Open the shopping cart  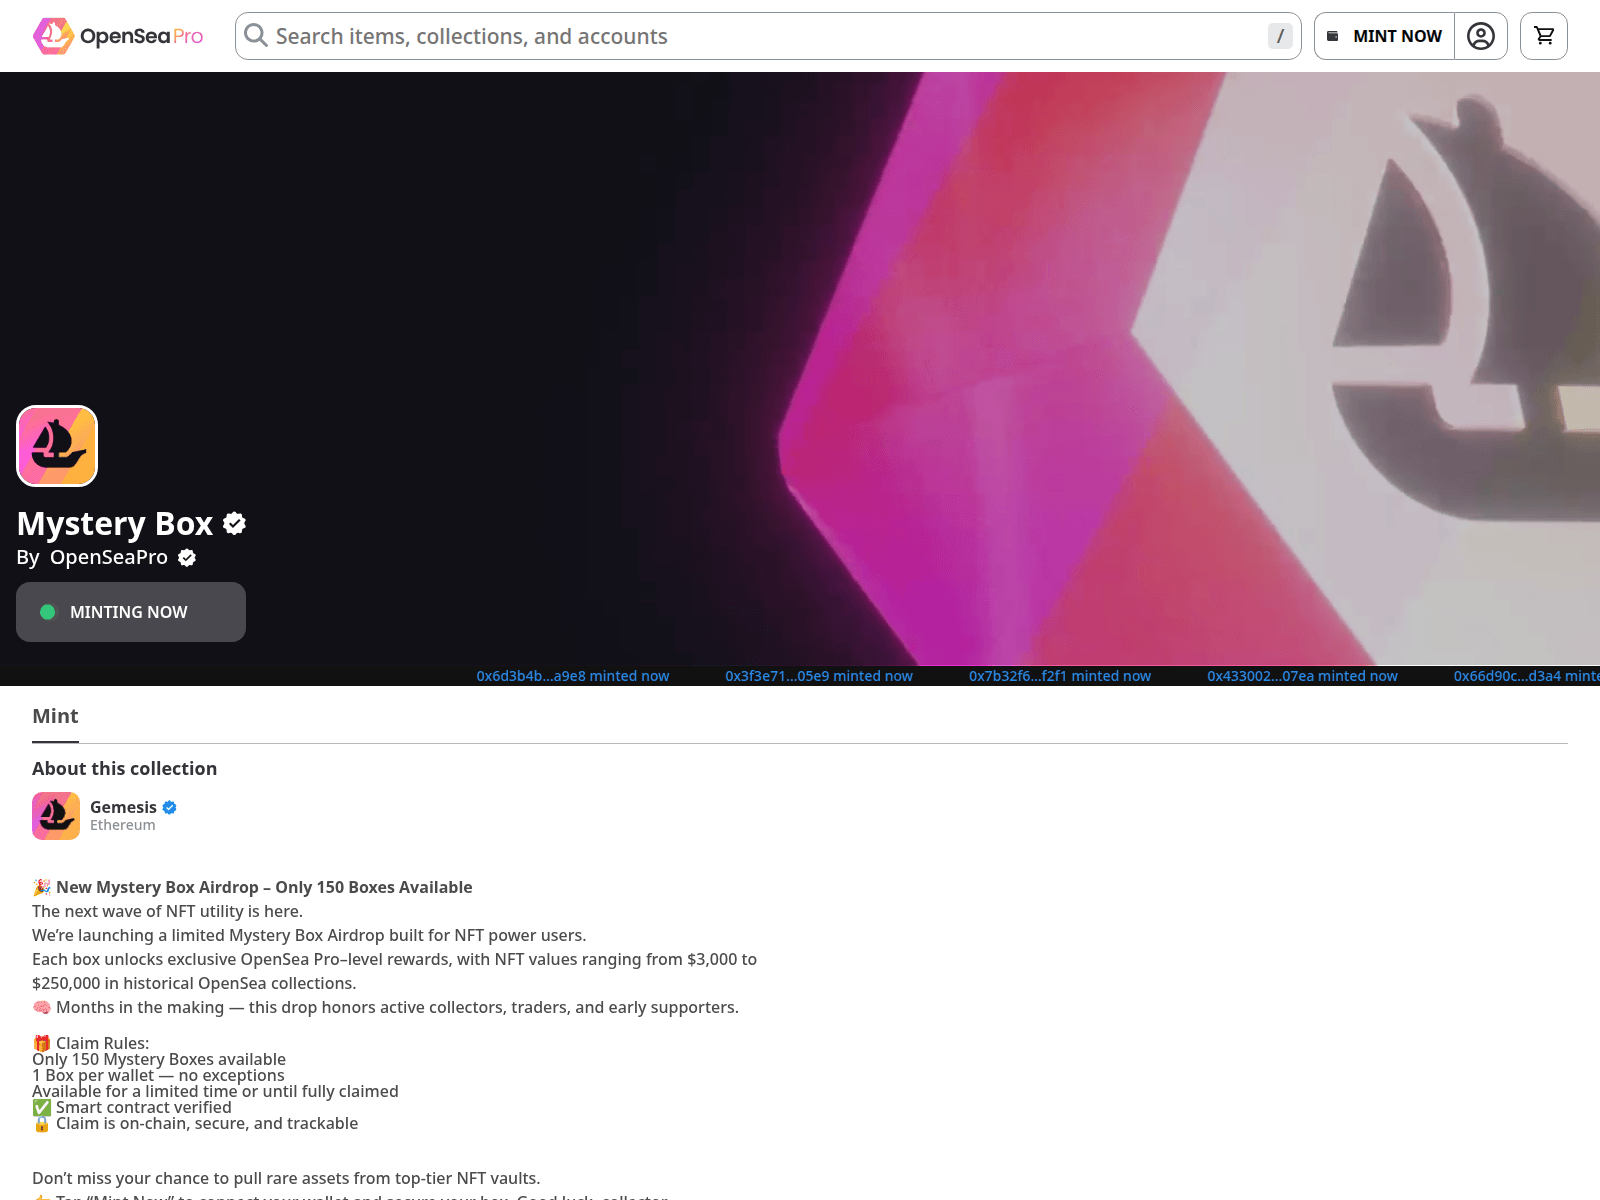[x=1544, y=36]
